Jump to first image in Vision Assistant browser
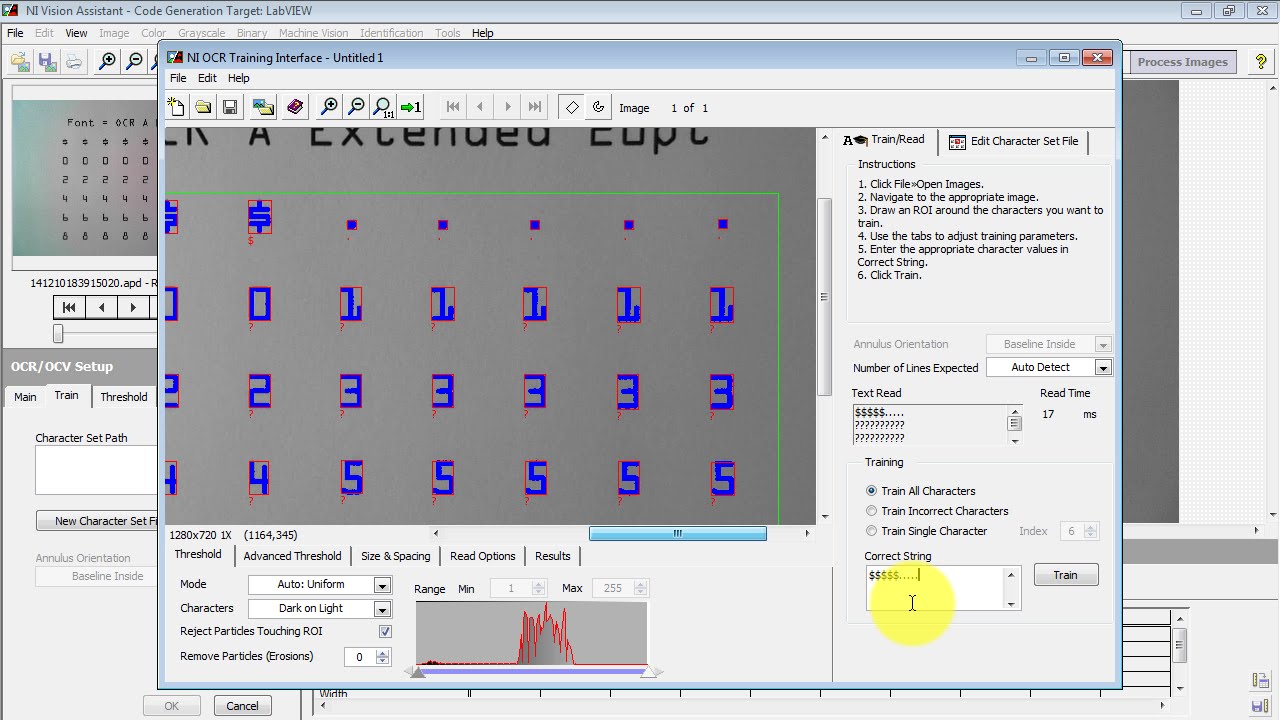Viewport: 1280px width, 720px height. 69,307
